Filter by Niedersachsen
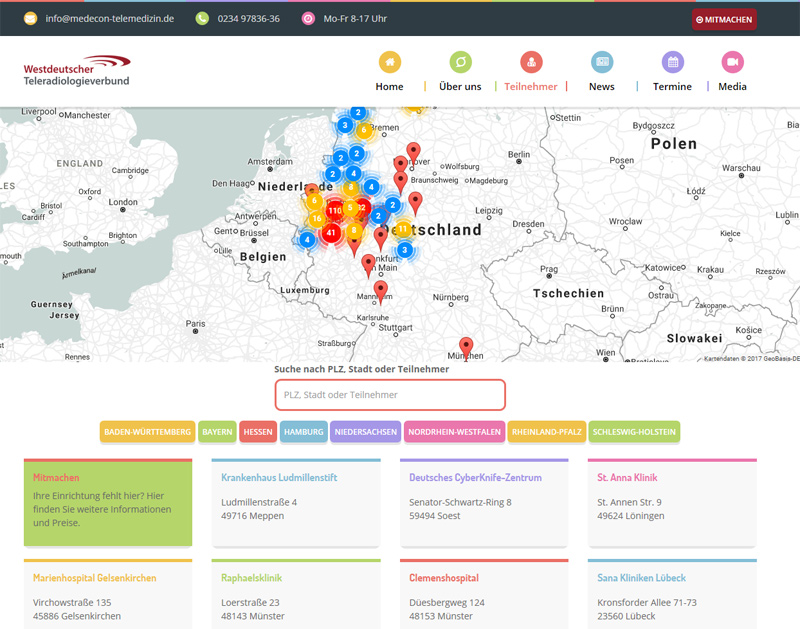 tap(365, 432)
